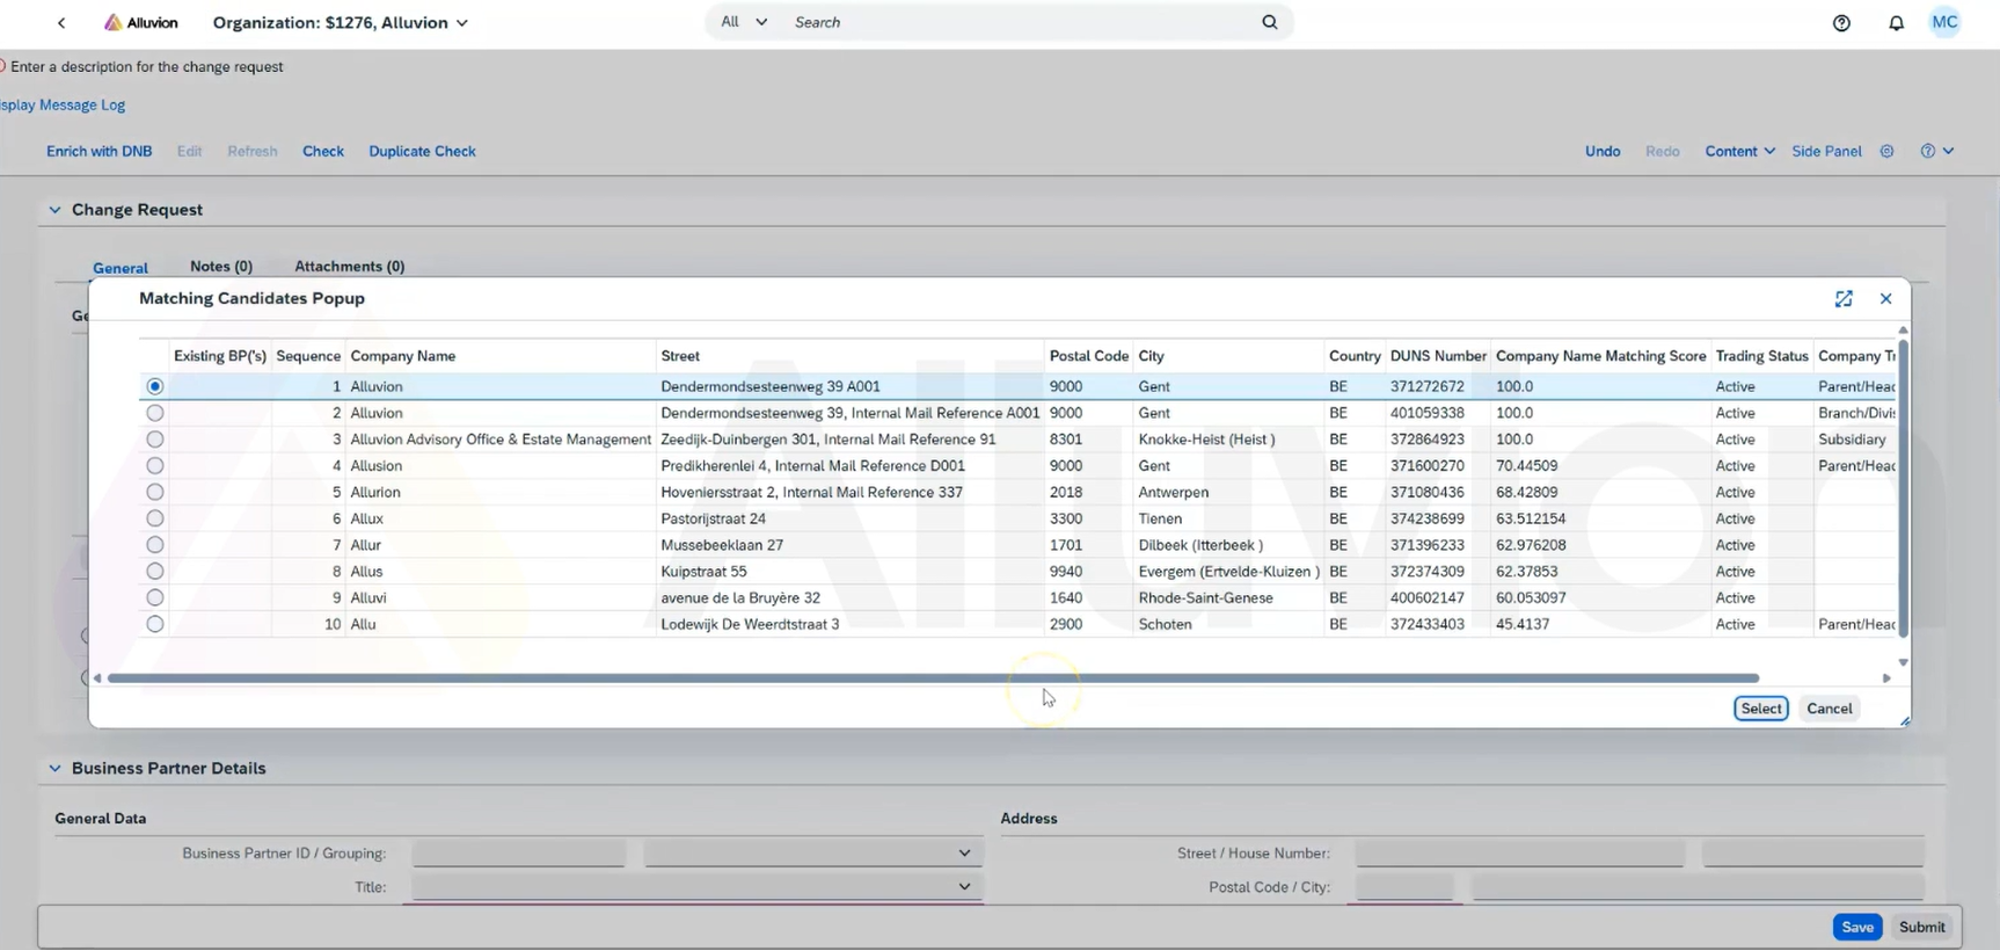Click the popup horizontal scrollbar
Viewport: 2000px width, 950px height.
(932, 678)
